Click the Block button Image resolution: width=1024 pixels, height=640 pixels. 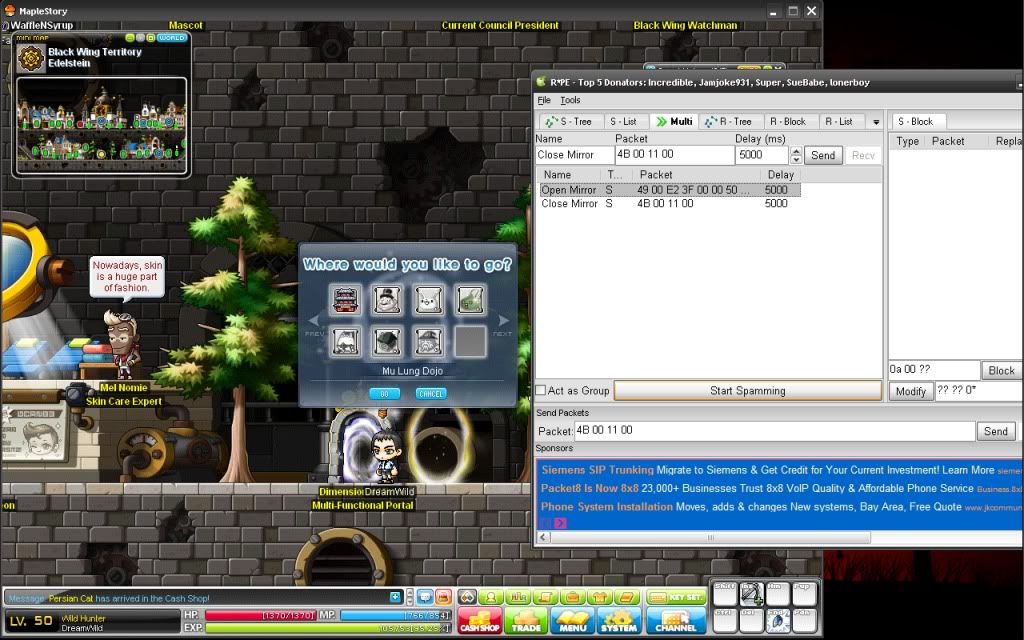[x=1001, y=370]
